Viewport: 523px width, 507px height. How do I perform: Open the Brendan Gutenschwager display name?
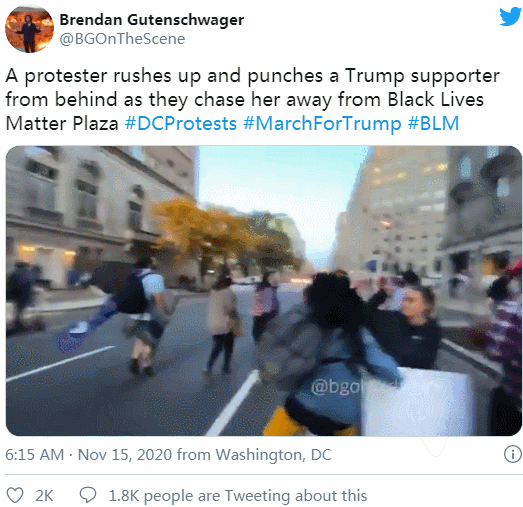[152, 20]
